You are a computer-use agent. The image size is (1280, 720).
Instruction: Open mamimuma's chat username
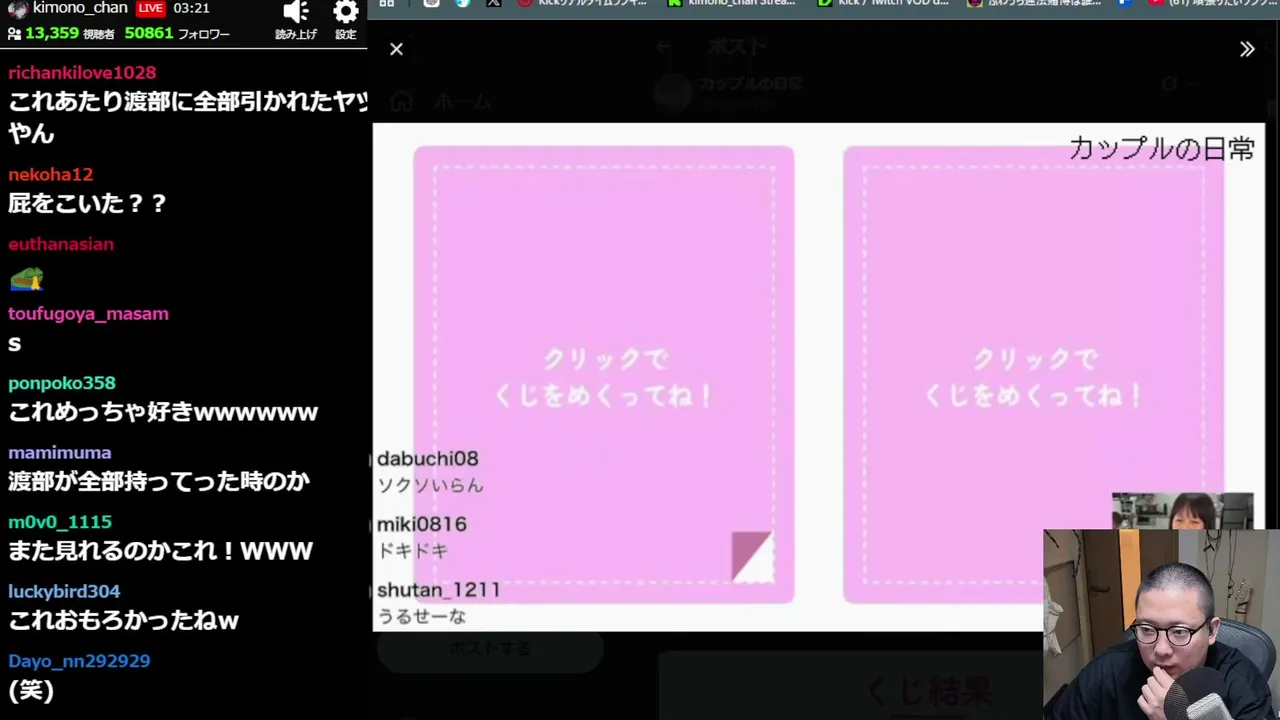pyautogui.click(x=60, y=453)
